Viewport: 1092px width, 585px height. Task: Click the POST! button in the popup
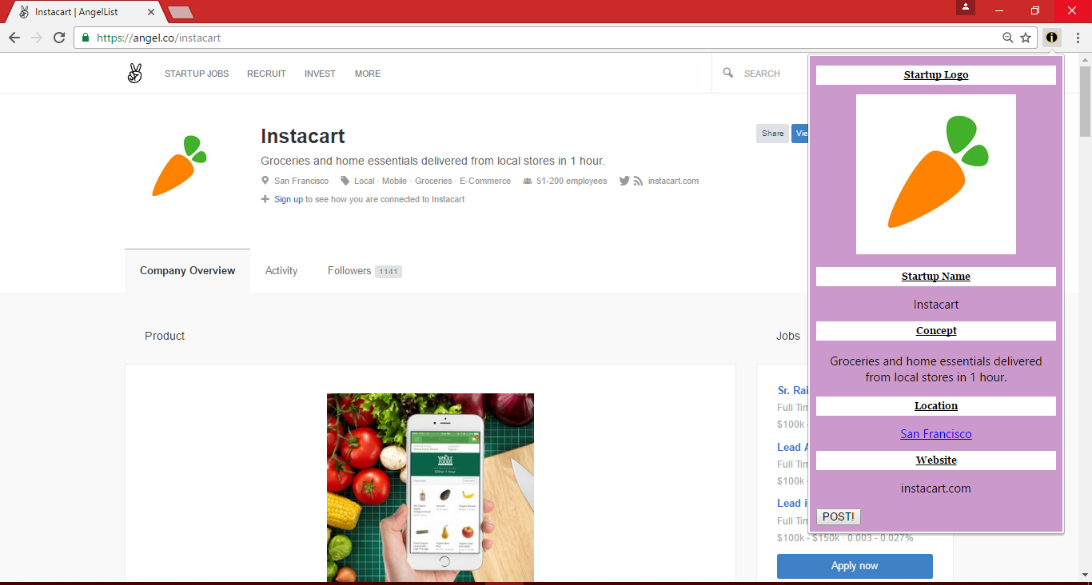838,517
